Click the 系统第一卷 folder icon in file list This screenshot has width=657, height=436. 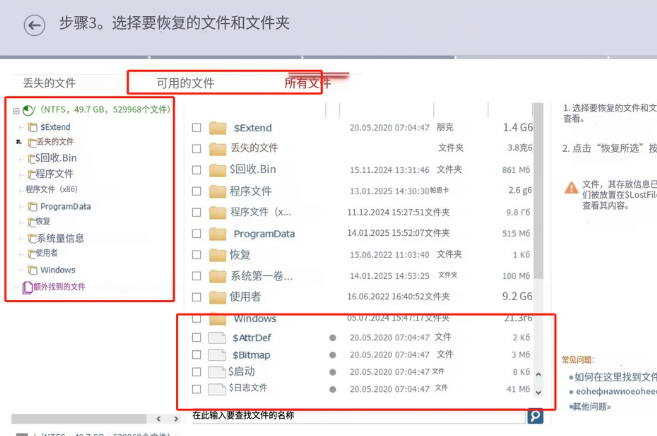(x=217, y=276)
